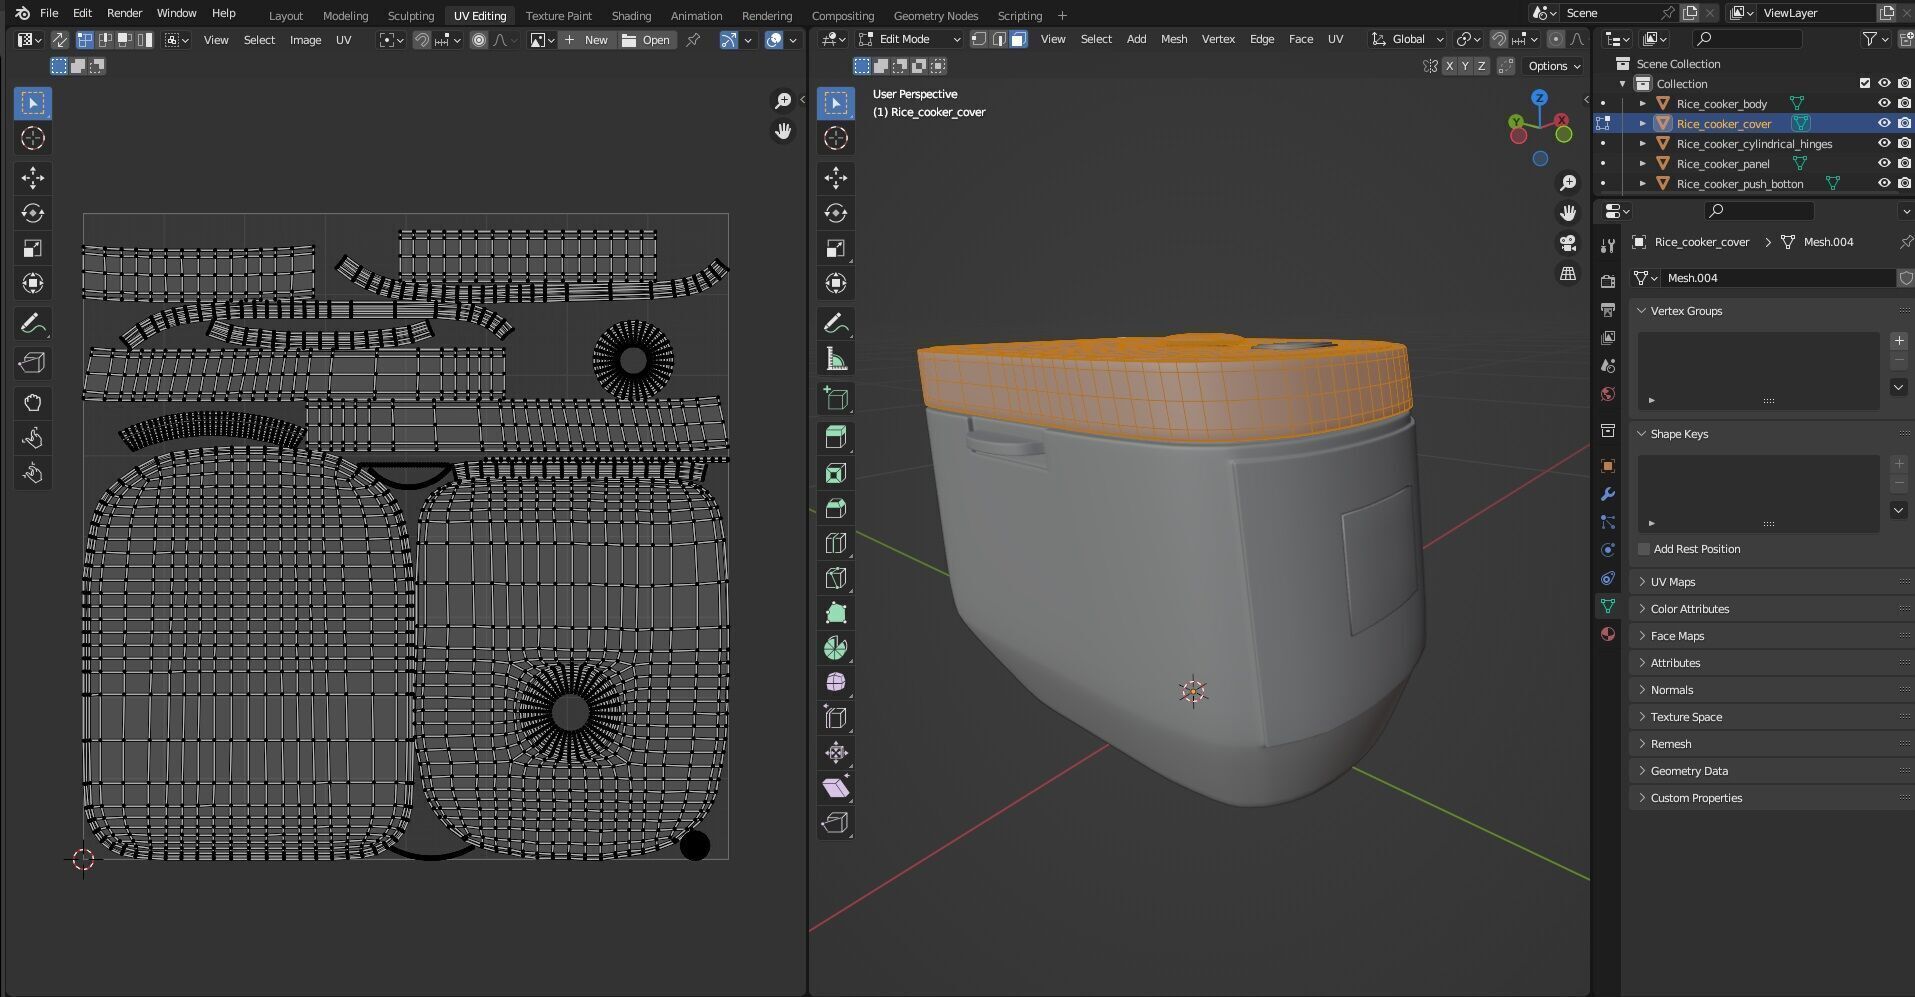Click the viewport navigation gizmo Z axis

[x=1540, y=98]
